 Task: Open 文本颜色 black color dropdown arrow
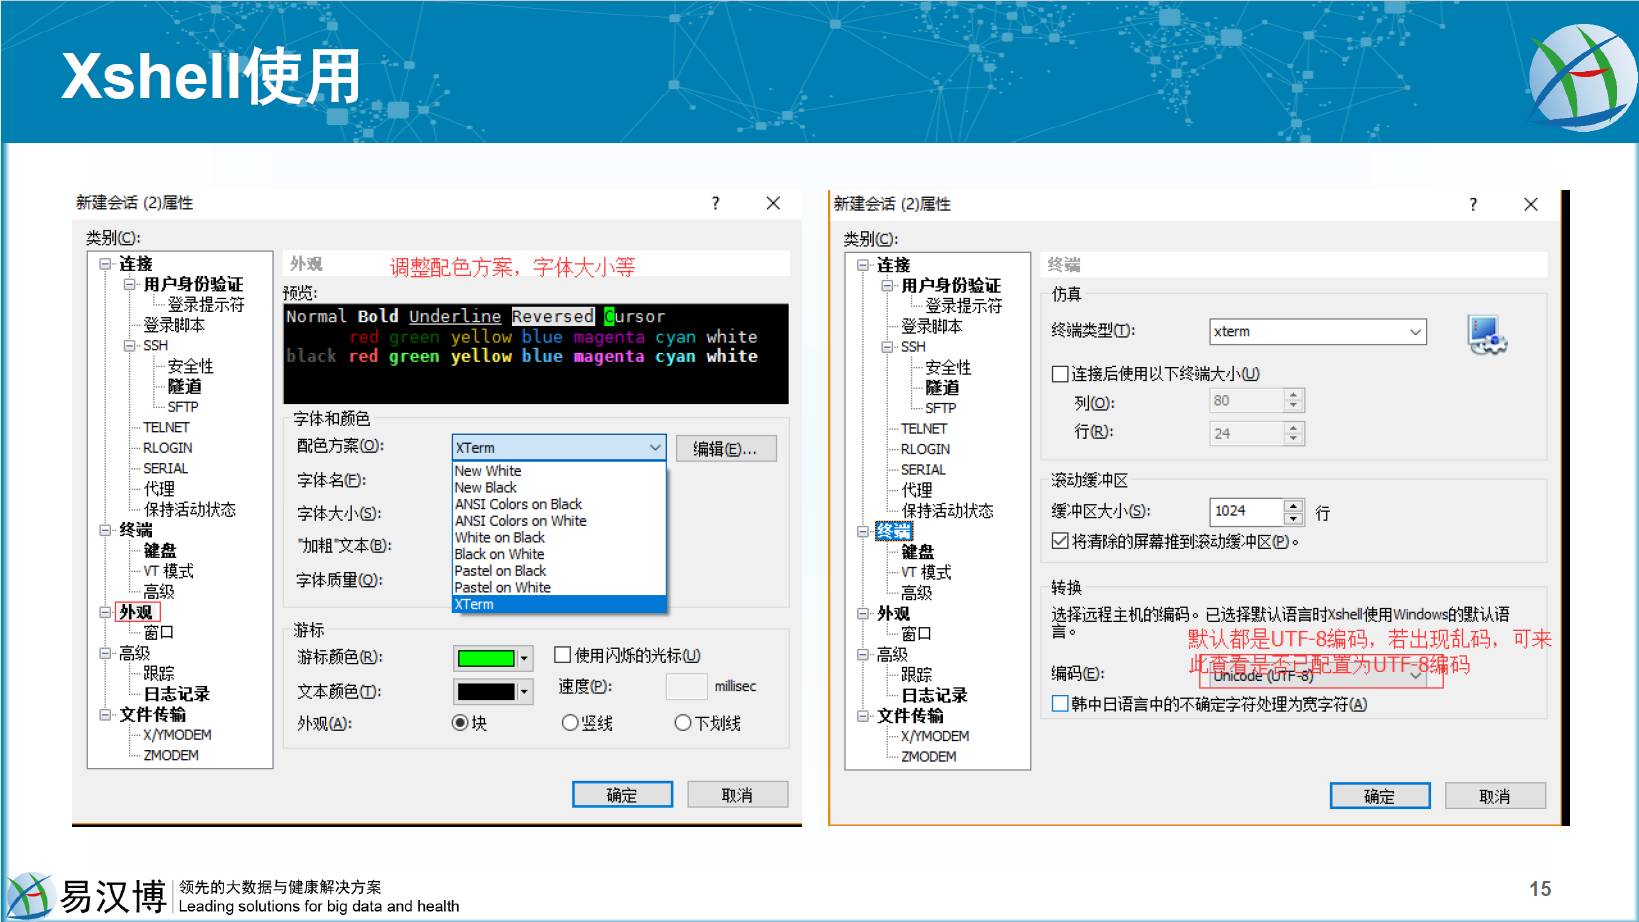coord(524,691)
